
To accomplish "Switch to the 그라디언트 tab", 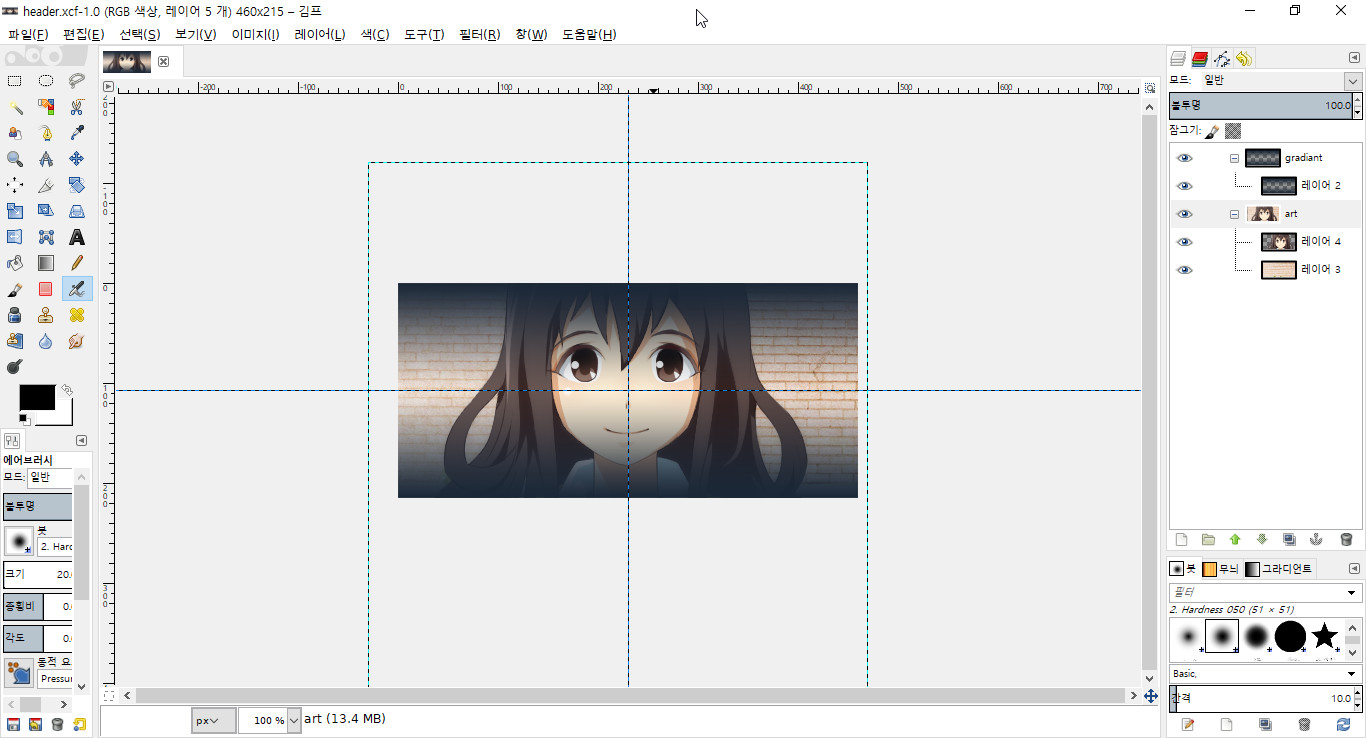I will 1279,569.
